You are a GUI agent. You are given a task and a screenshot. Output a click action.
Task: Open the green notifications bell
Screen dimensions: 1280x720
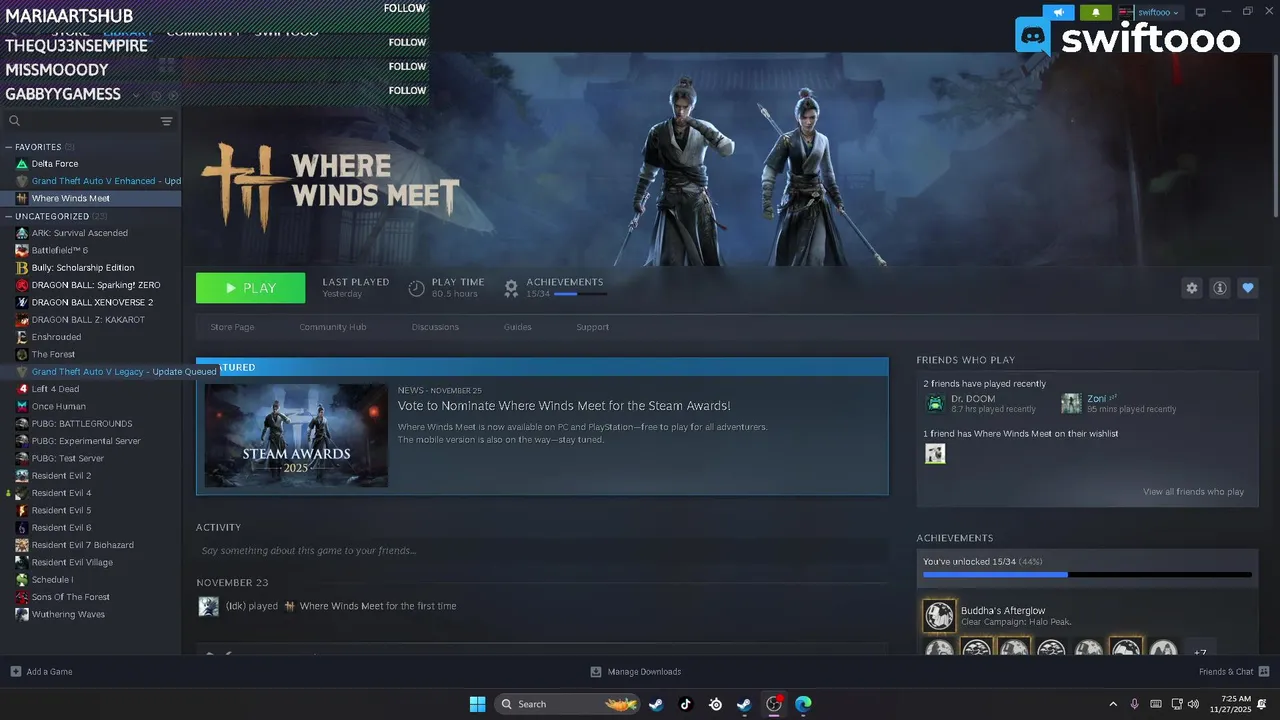click(1096, 12)
